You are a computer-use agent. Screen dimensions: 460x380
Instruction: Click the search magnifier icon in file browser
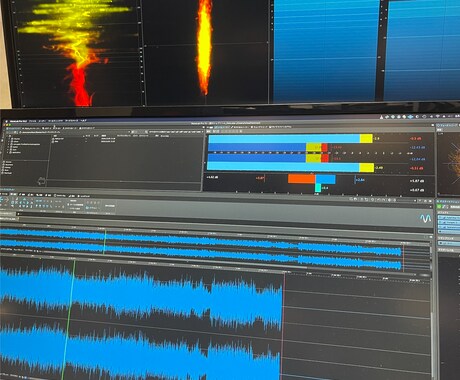pyautogui.click(x=146, y=132)
